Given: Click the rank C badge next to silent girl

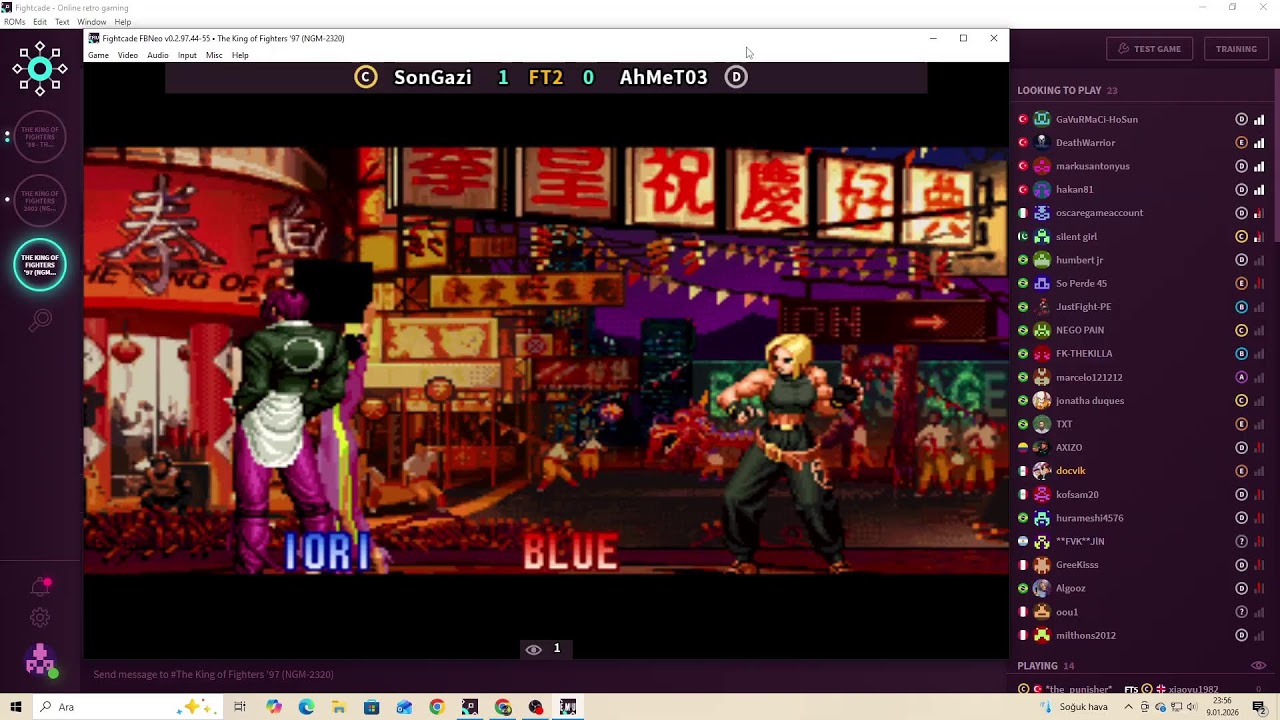Looking at the screenshot, I should [x=1241, y=237].
